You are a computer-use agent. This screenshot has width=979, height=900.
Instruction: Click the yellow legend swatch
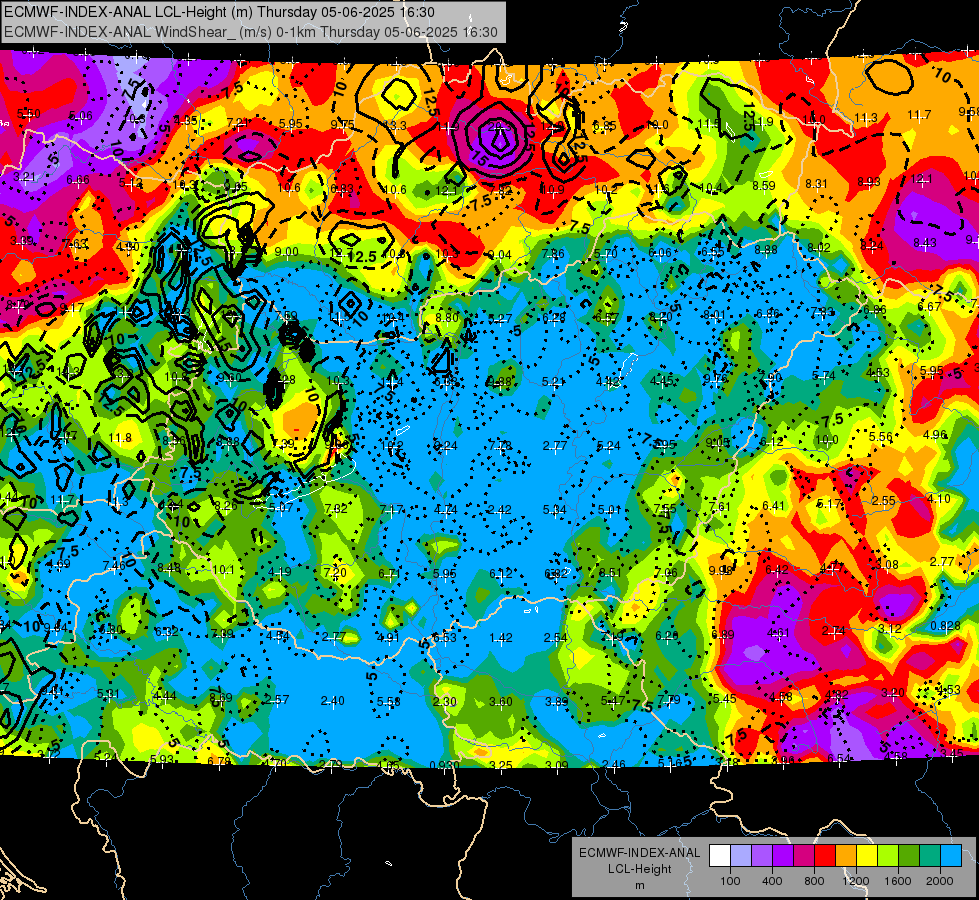(867, 856)
